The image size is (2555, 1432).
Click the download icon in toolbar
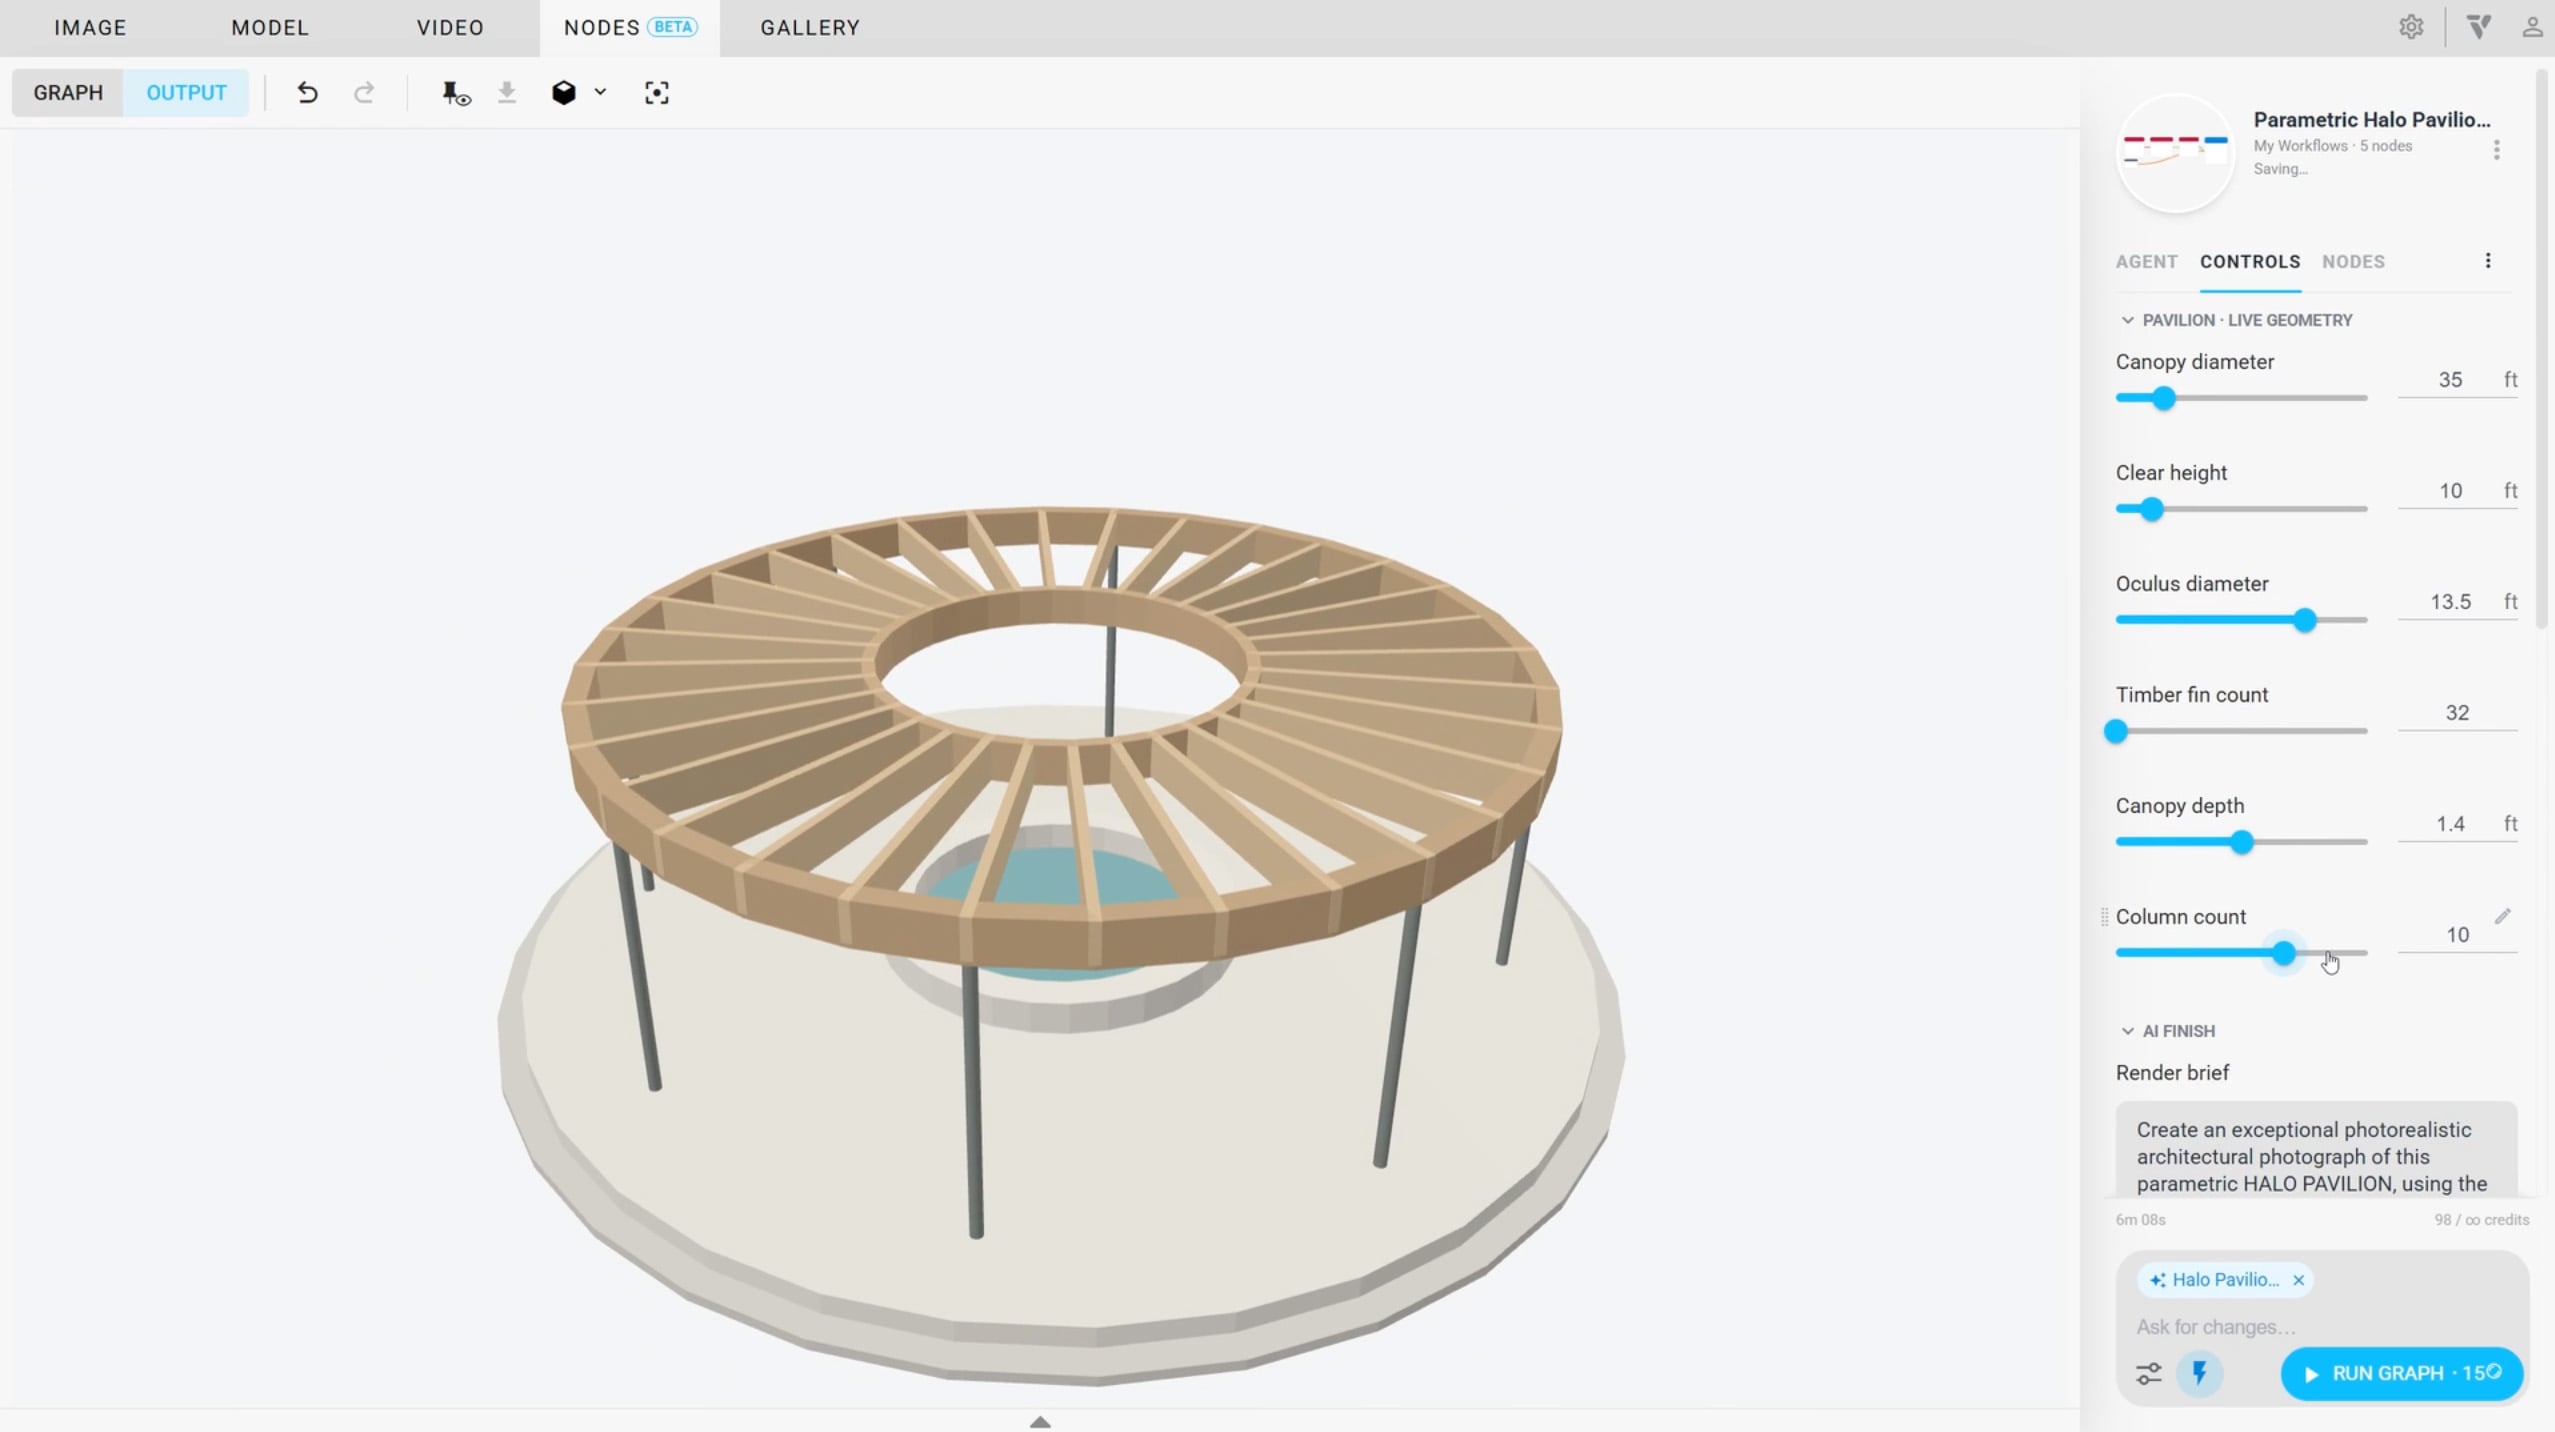pos(507,93)
